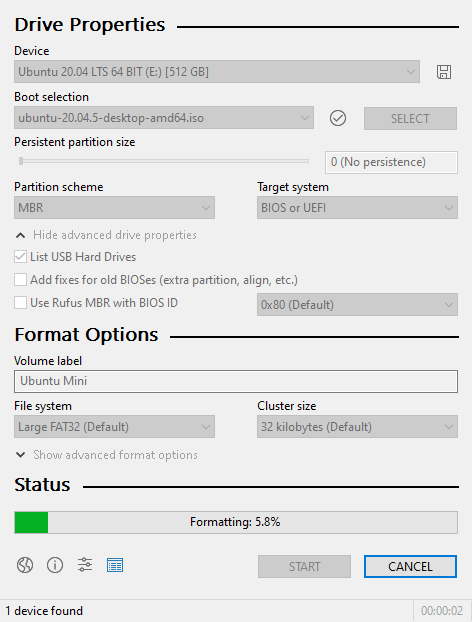
Task: Open the File system dropdown
Action: tap(114, 426)
